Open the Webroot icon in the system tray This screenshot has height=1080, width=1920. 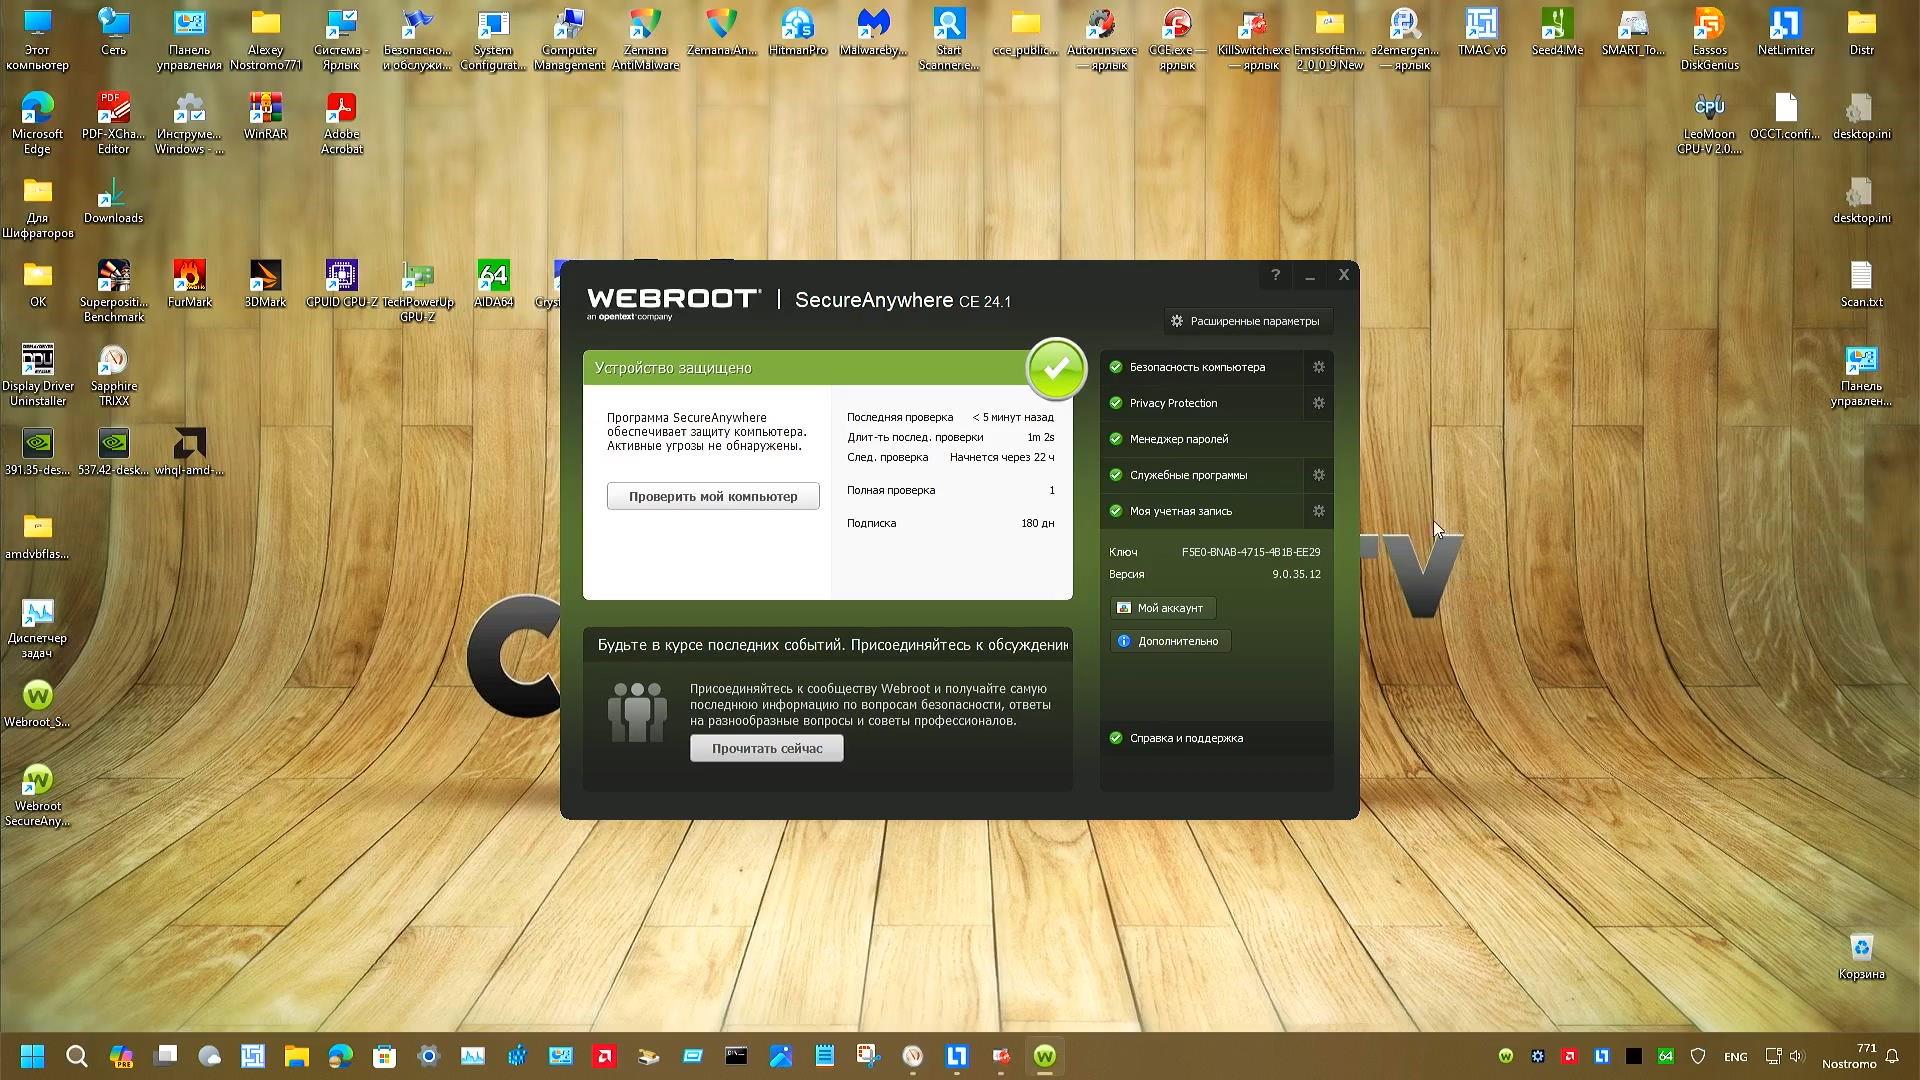(x=1506, y=1056)
